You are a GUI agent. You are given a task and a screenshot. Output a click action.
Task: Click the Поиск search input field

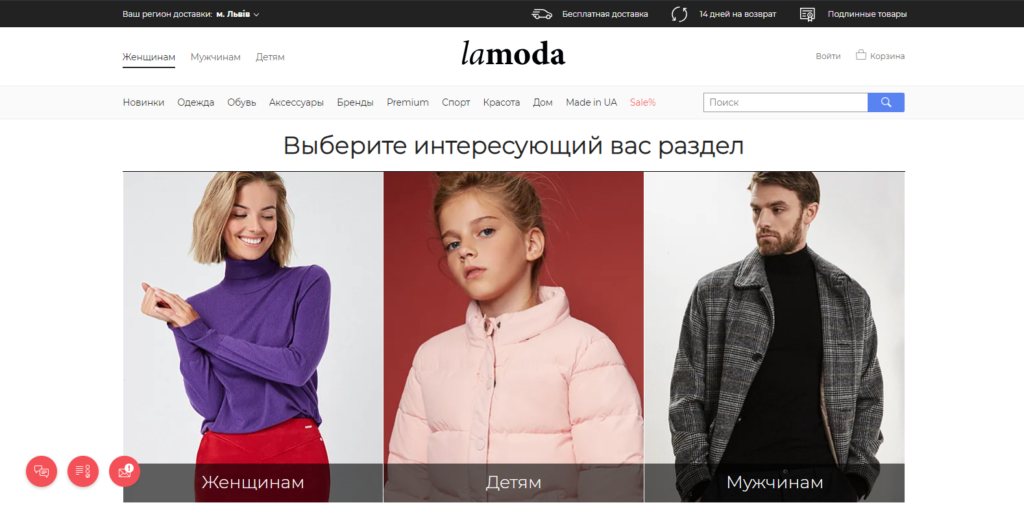tap(786, 103)
